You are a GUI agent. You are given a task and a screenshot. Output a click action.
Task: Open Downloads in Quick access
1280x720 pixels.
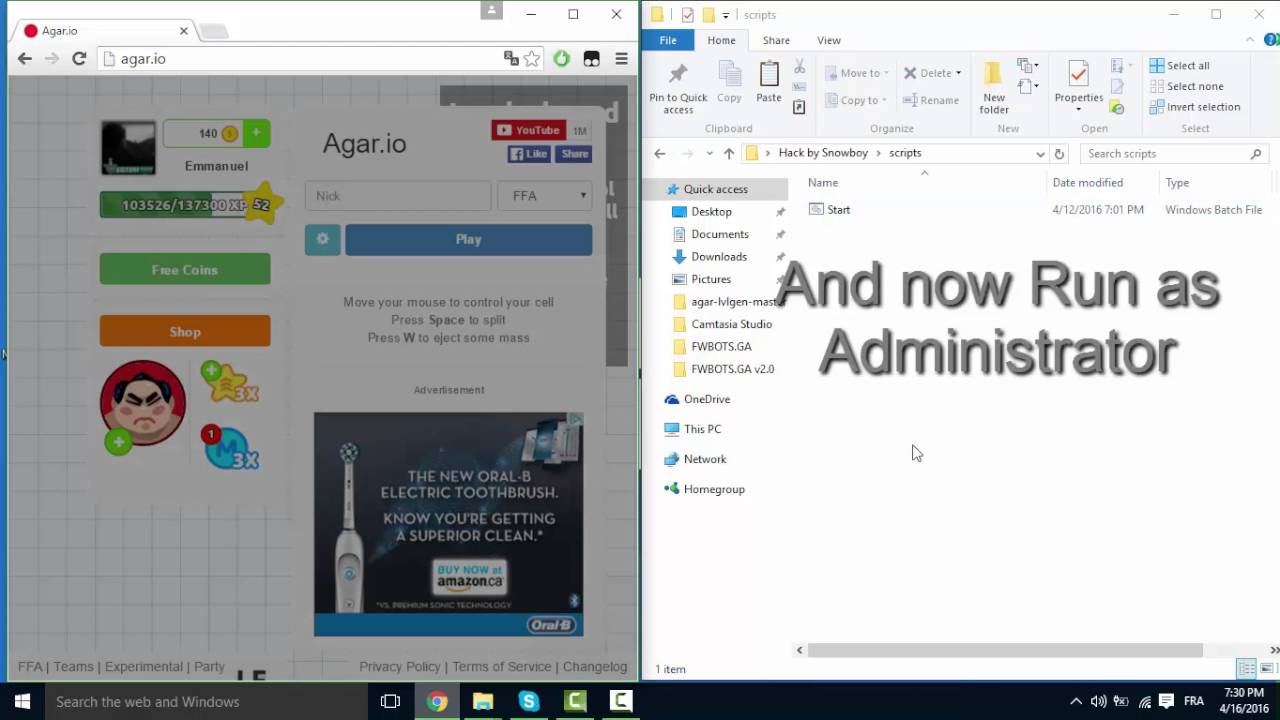point(719,256)
